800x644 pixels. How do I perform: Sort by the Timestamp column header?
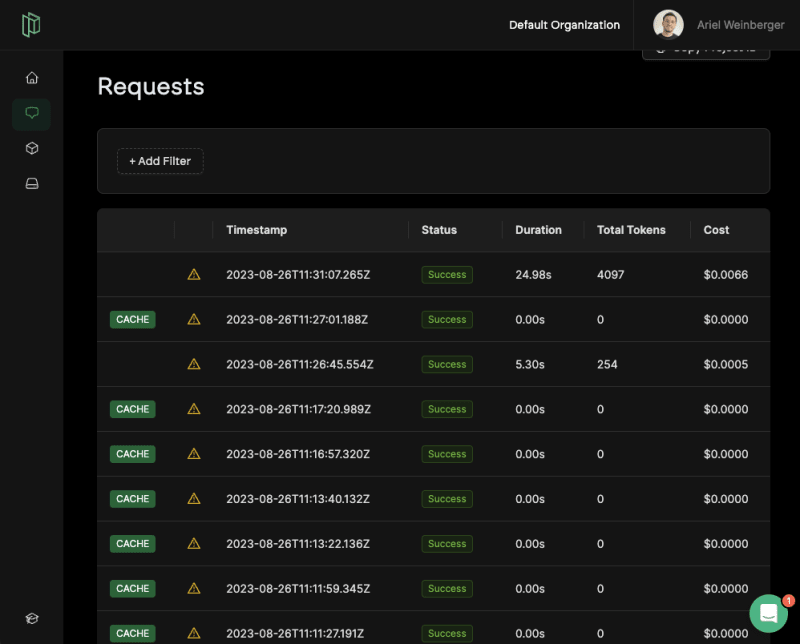coord(257,230)
